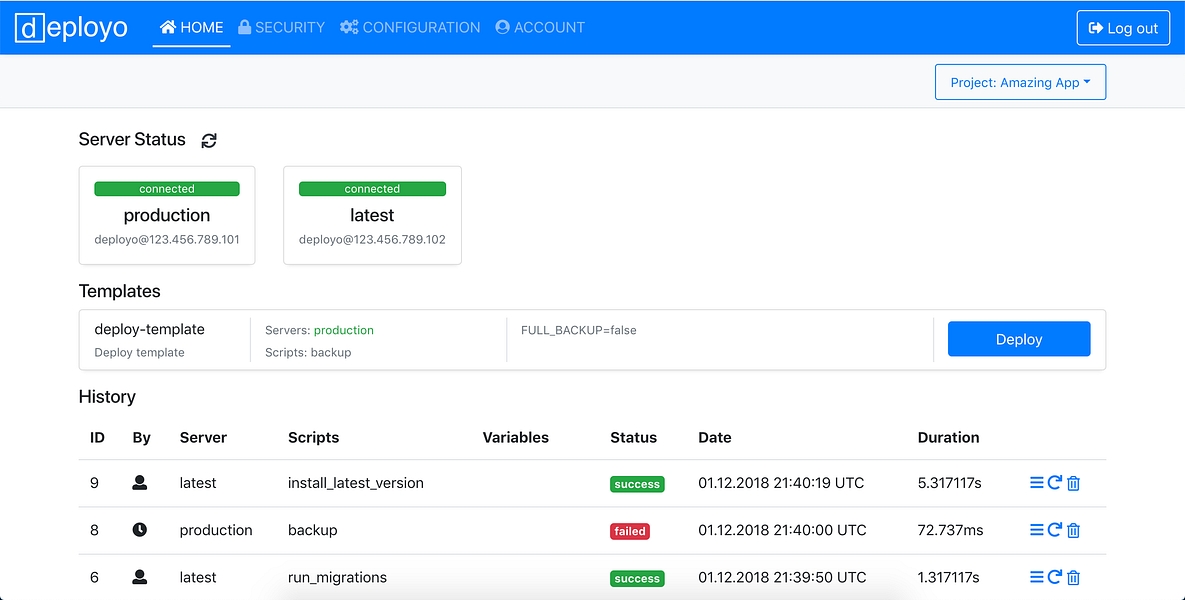Image resolution: width=1185 pixels, height=600 pixels.
Task: Click the Scripts column header
Action: click(314, 438)
